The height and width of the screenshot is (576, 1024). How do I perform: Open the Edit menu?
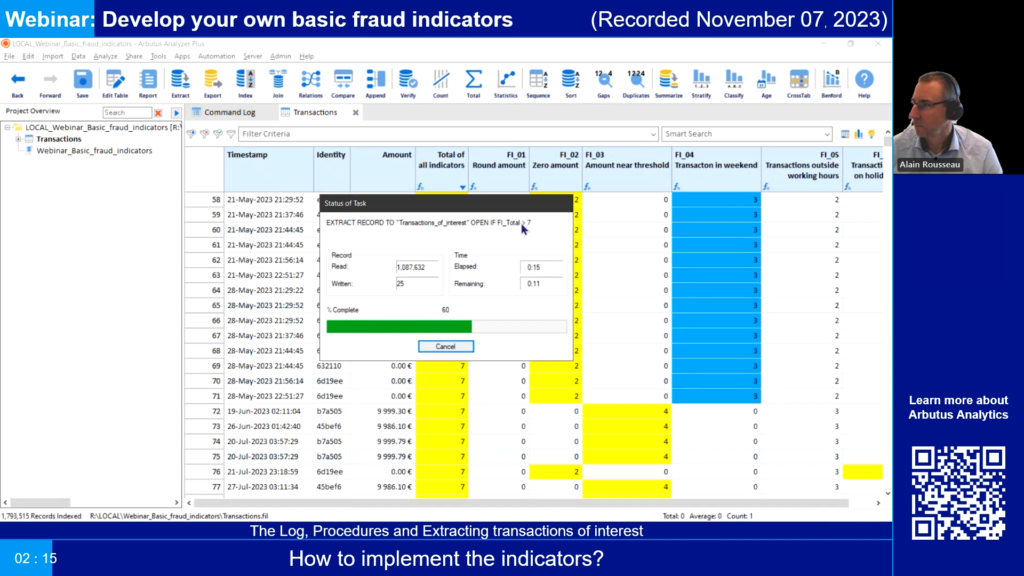pos(28,56)
